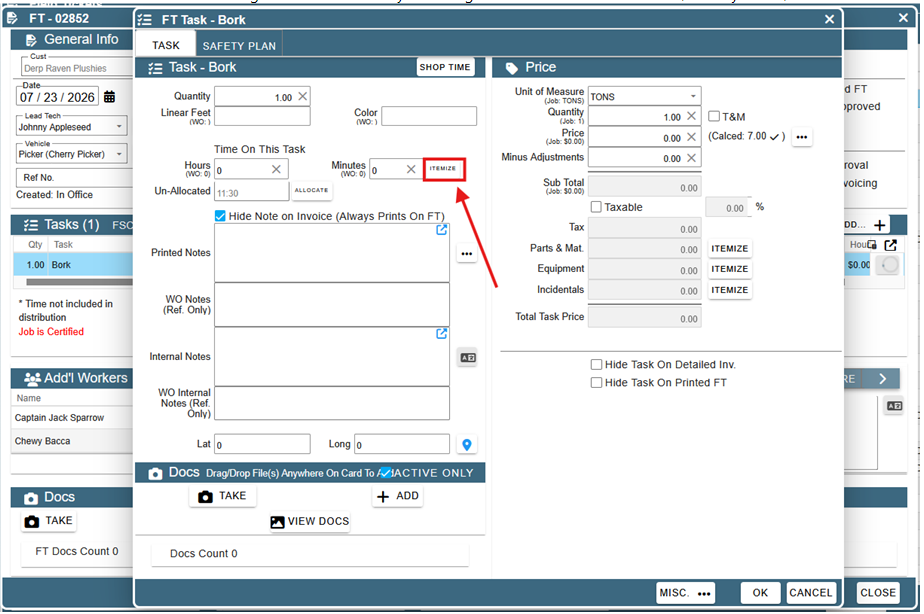Image resolution: width=924 pixels, height=614 pixels.
Task: Open the Vehicle dropdown
Action: (71, 154)
